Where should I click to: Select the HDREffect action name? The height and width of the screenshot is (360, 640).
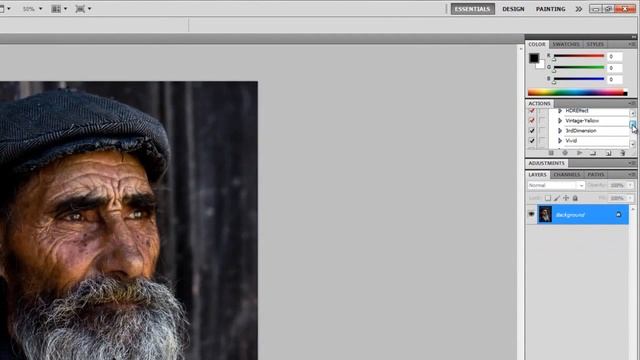point(577,111)
